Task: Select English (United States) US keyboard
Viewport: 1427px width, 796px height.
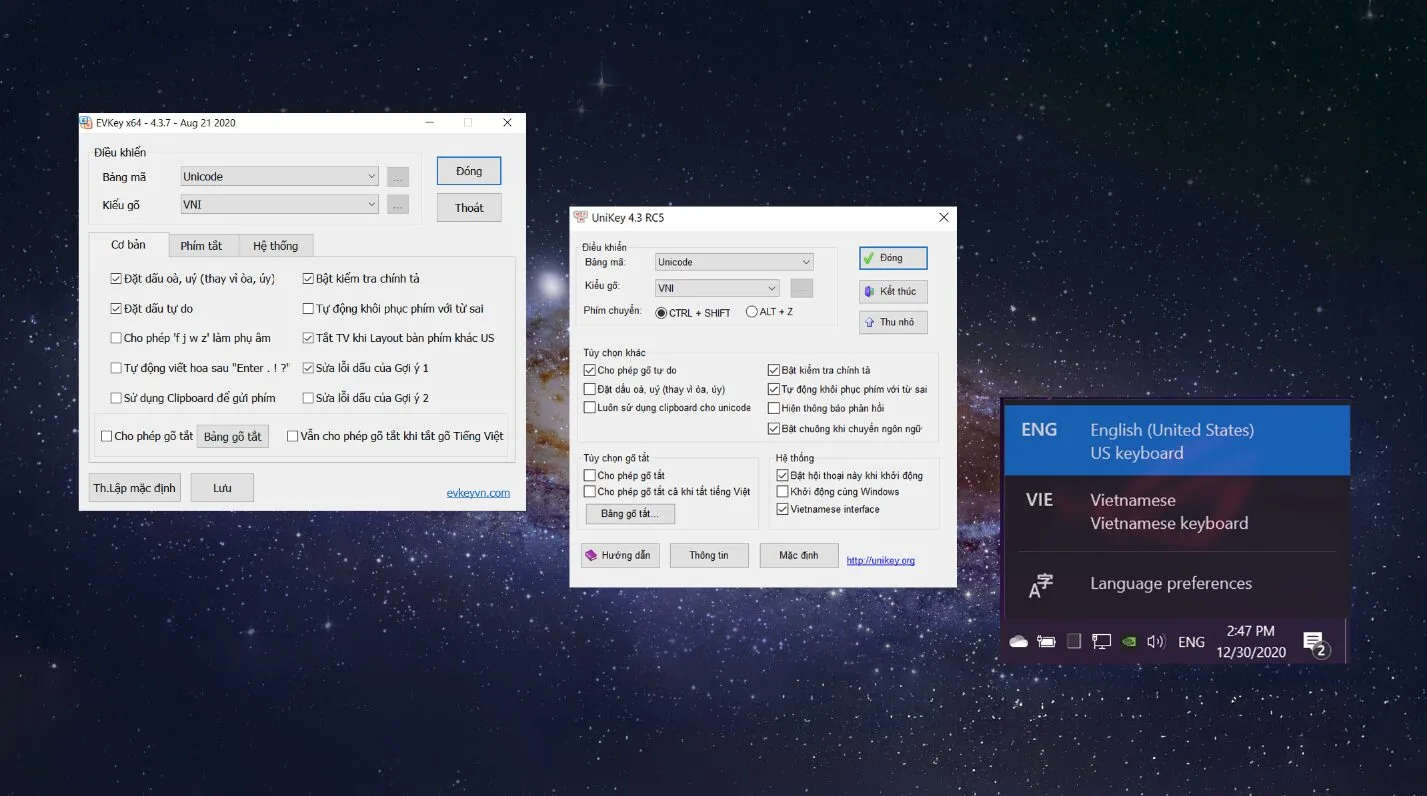Action: point(1177,441)
